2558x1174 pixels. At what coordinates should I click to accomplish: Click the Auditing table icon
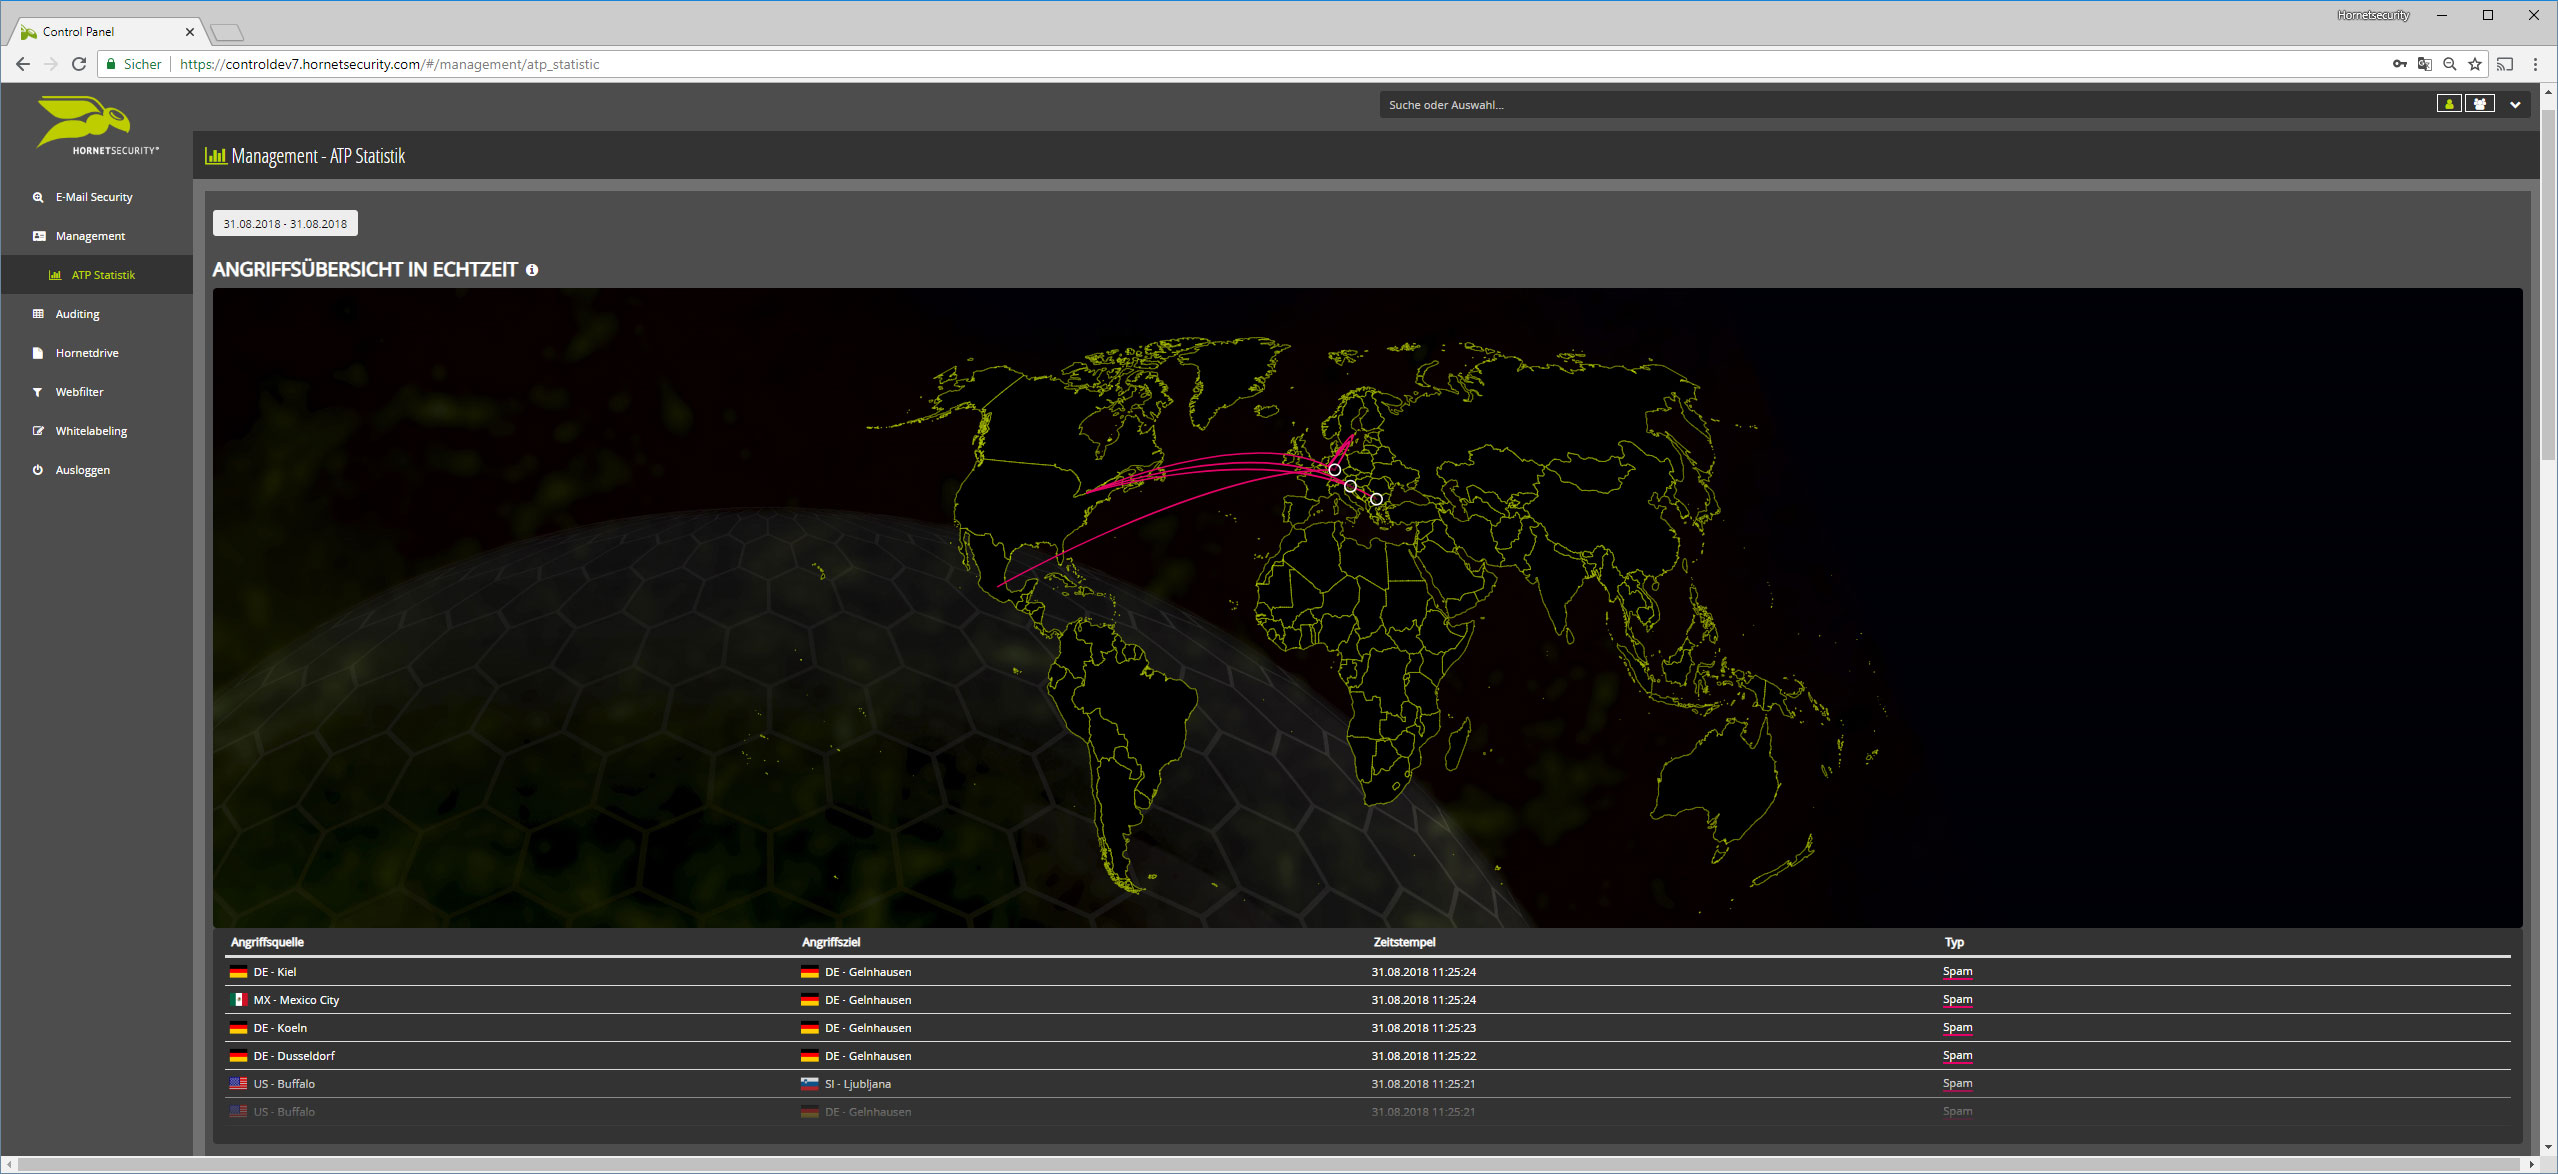(38, 314)
